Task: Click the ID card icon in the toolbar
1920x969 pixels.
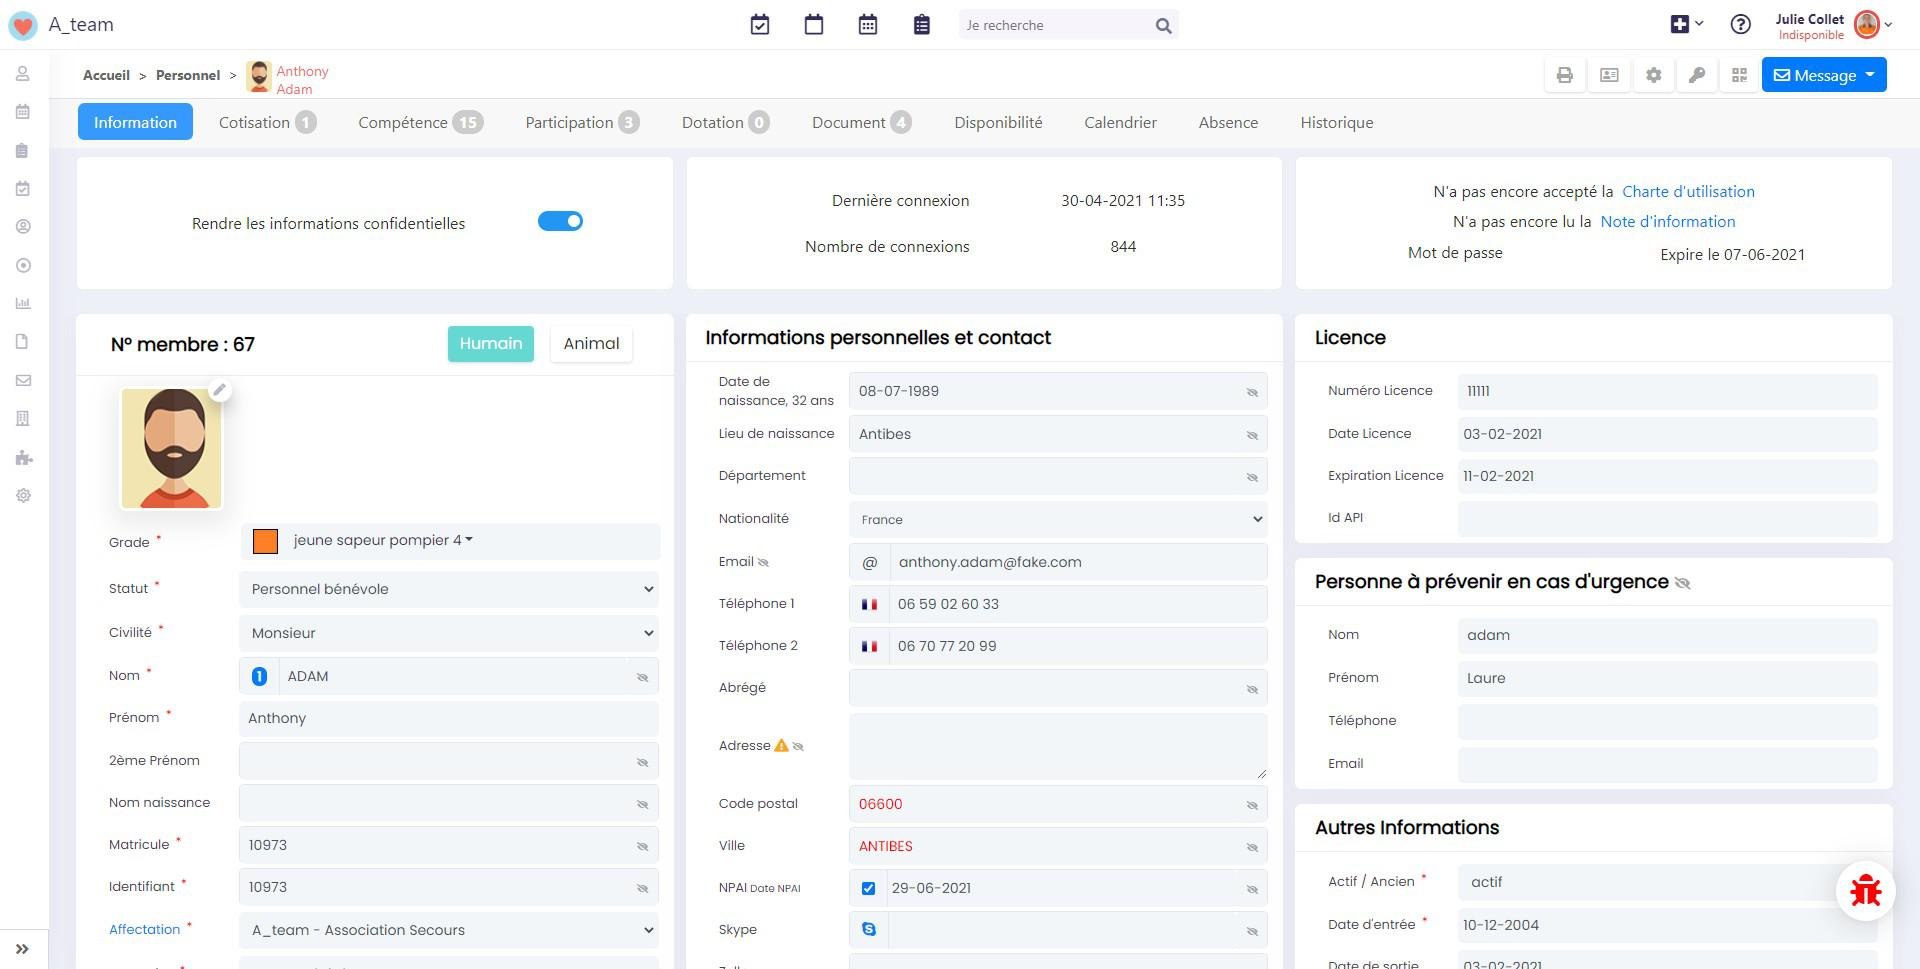Action: click(x=1609, y=75)
